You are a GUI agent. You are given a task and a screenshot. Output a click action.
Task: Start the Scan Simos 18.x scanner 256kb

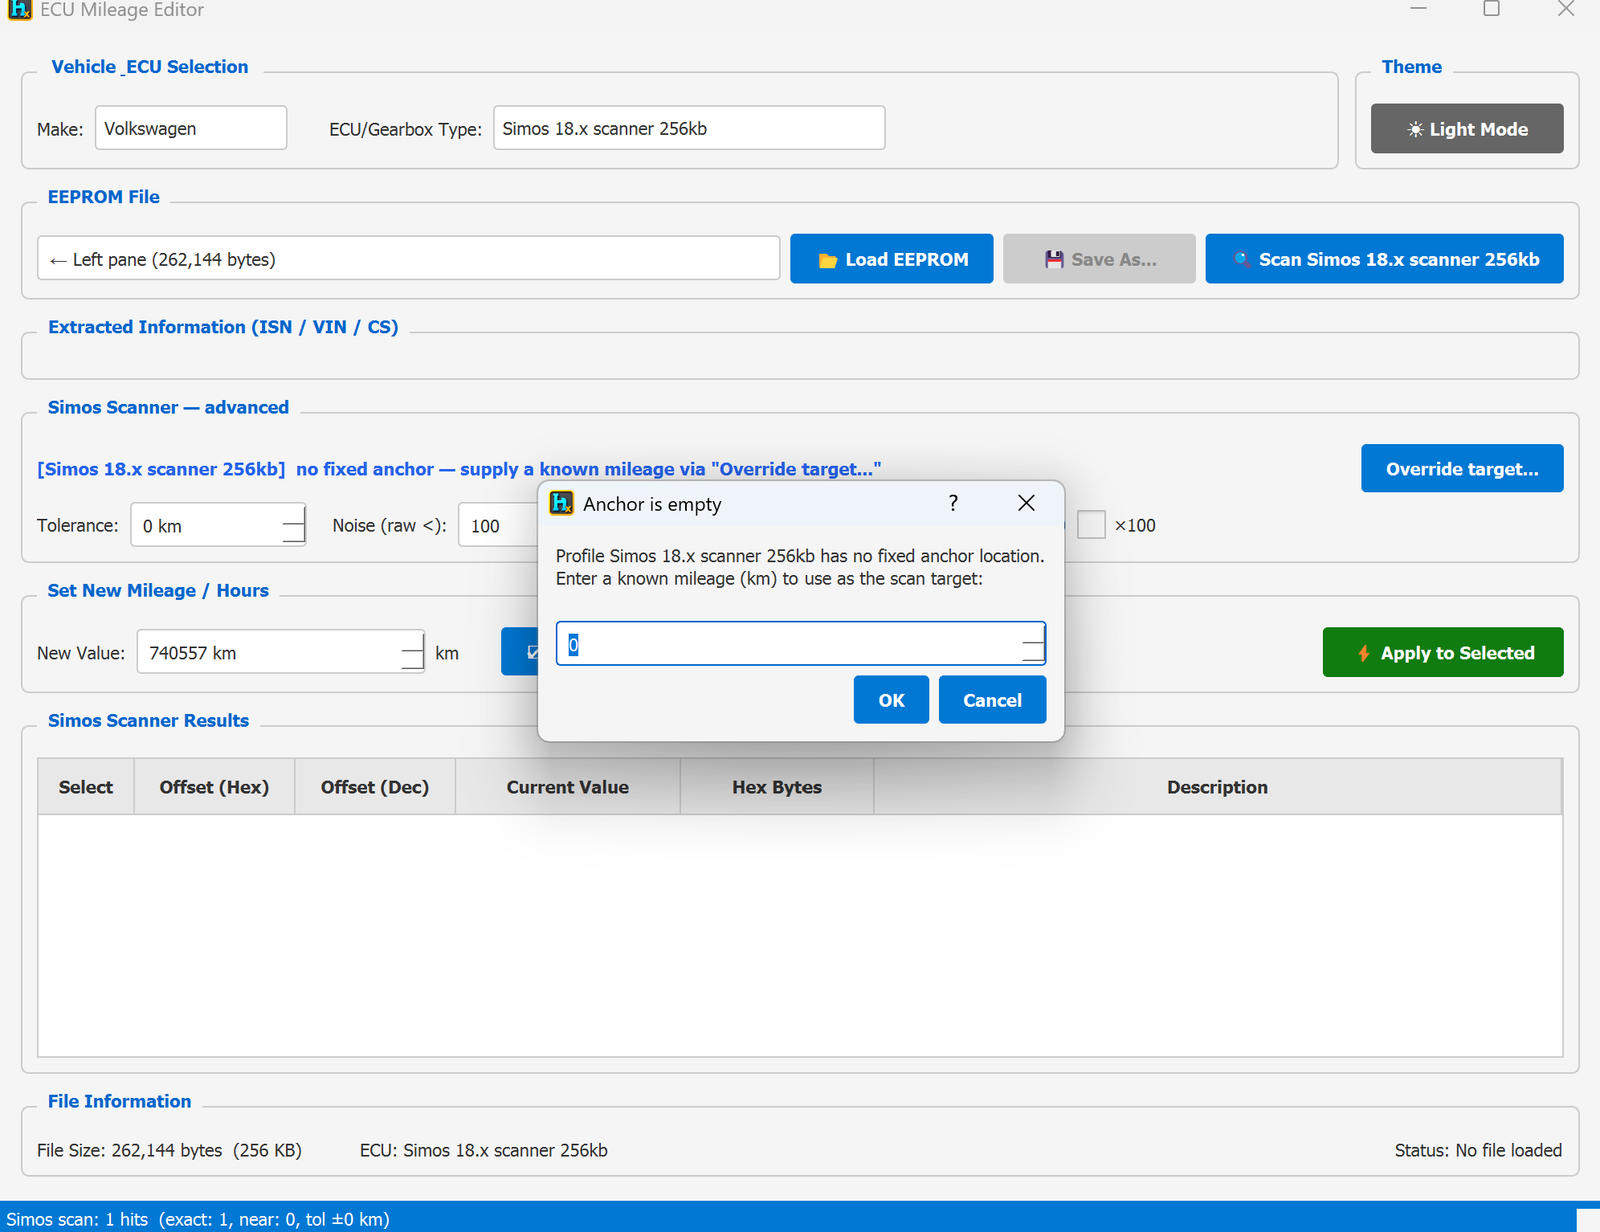click(x=1384, y=259)
